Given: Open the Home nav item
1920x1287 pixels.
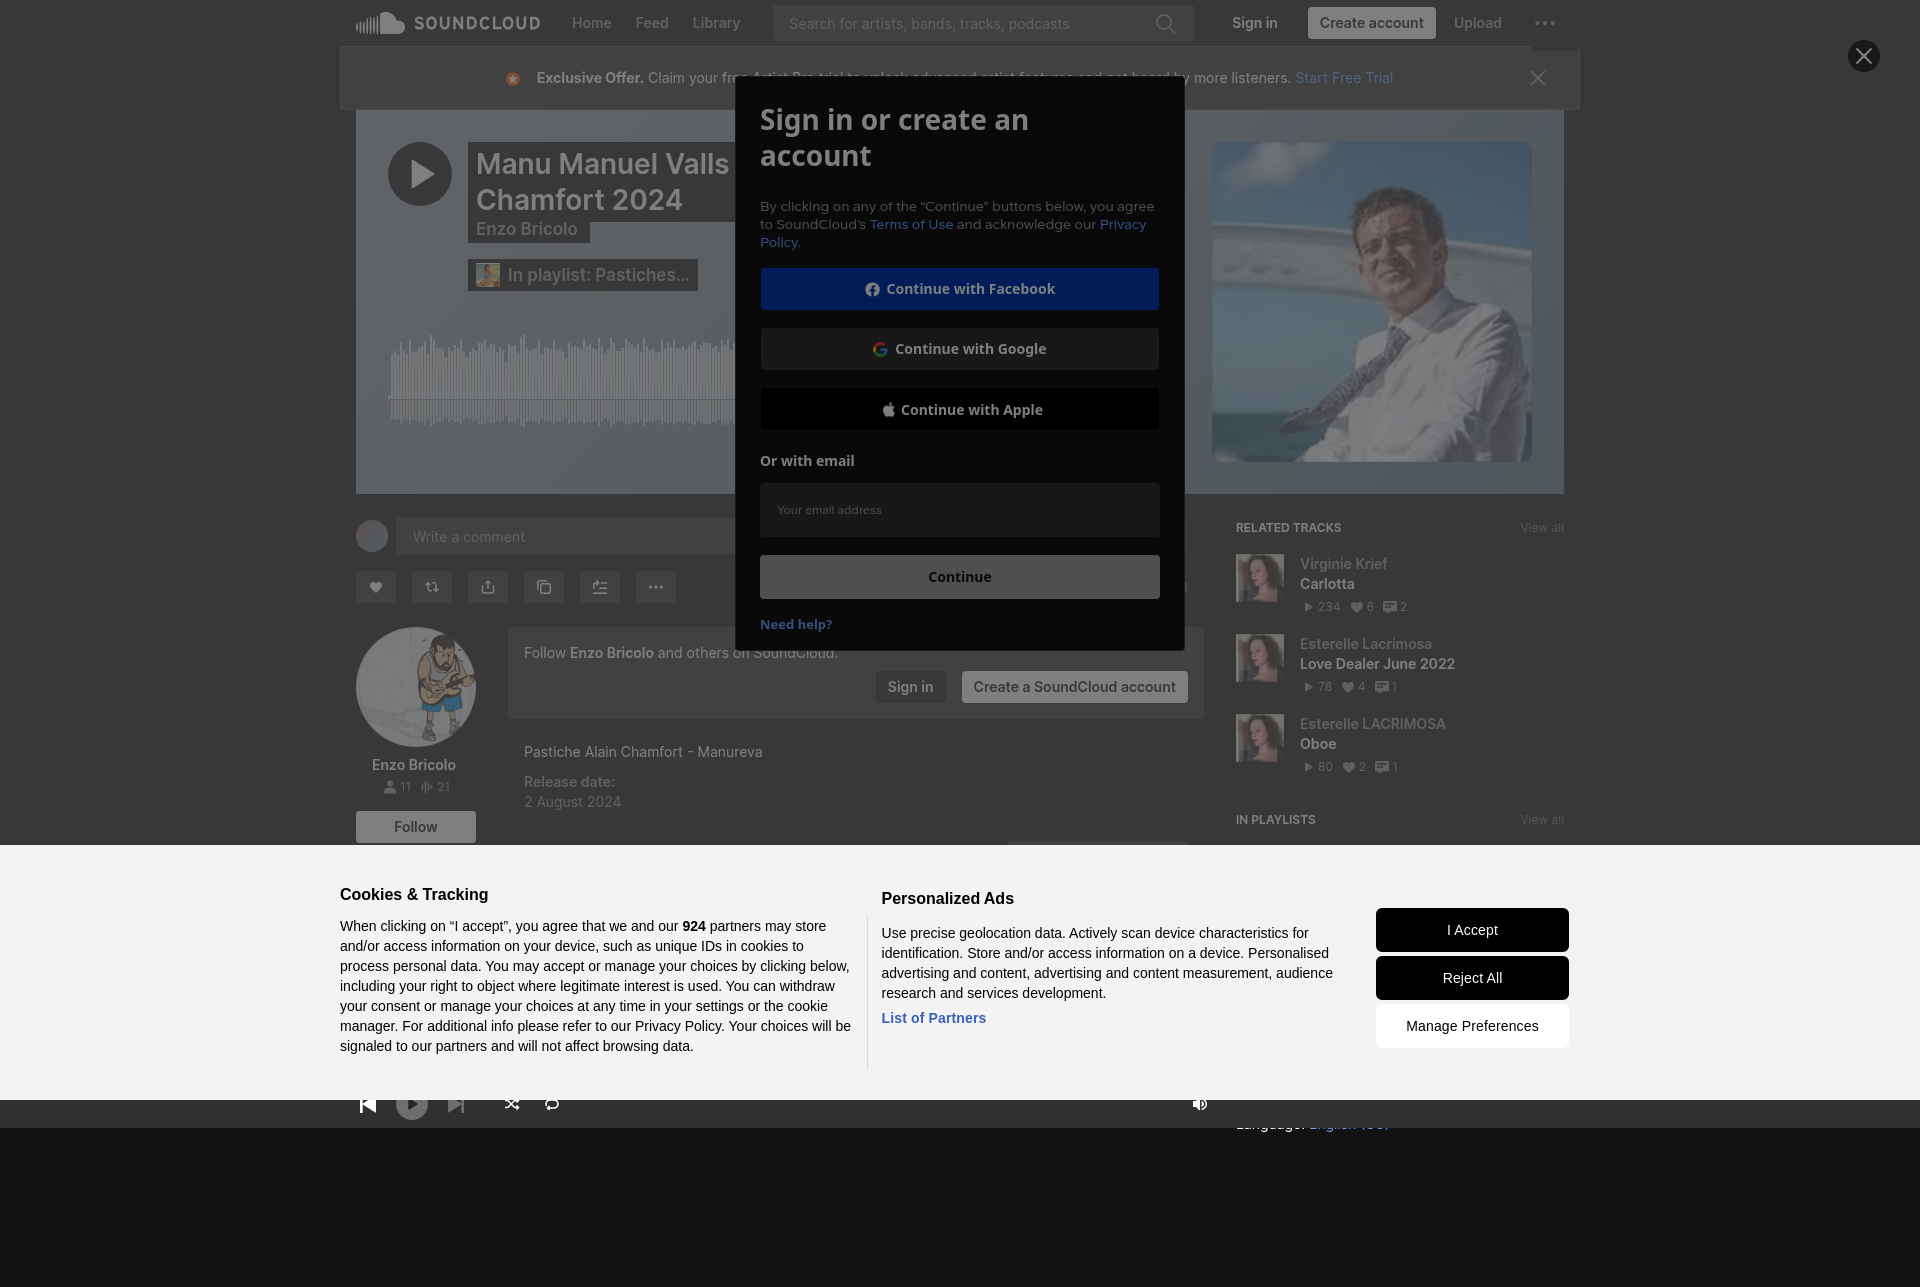Looking at the screenshot, I should [591, 23].
